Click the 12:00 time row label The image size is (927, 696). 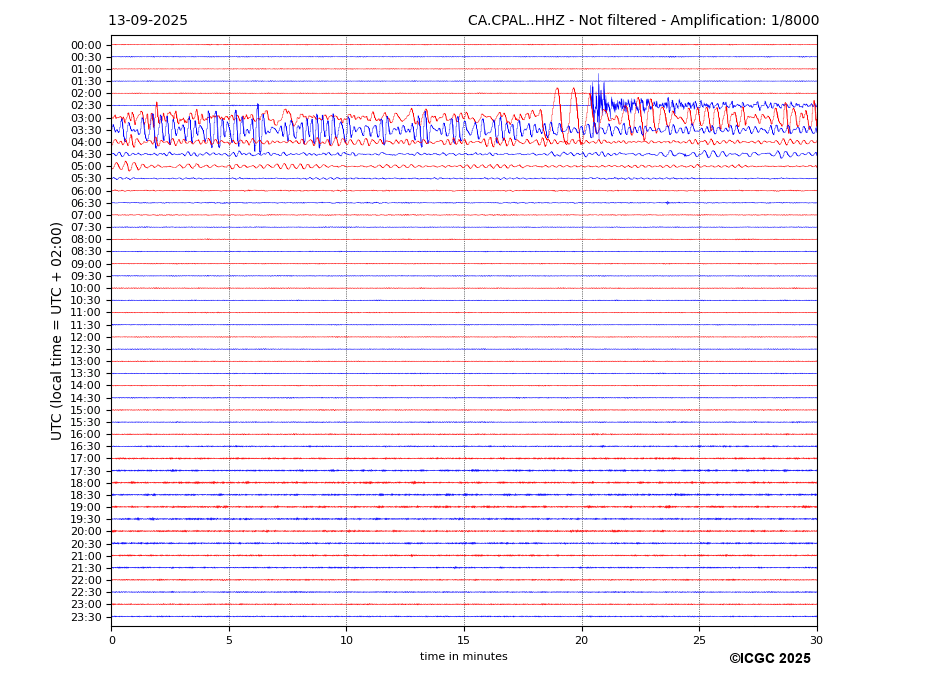tap(86, 338)
